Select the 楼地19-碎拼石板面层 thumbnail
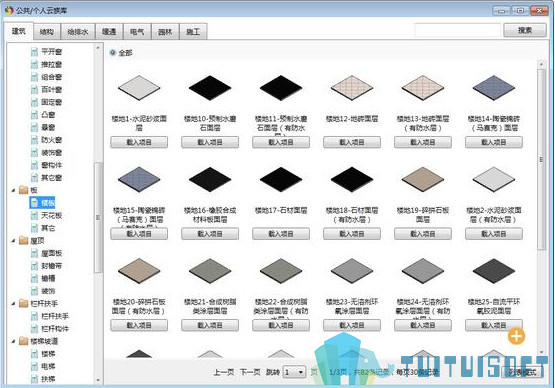555x388 pixels. pos(423,179)
